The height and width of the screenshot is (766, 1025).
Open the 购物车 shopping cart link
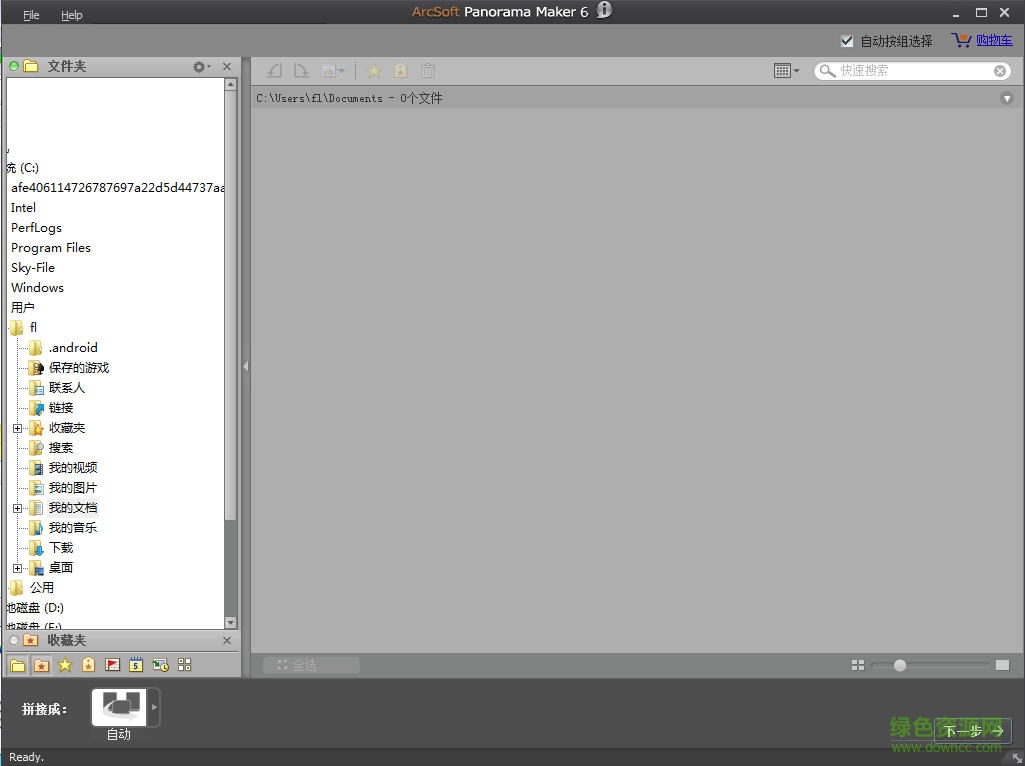[x=990, y=40]
